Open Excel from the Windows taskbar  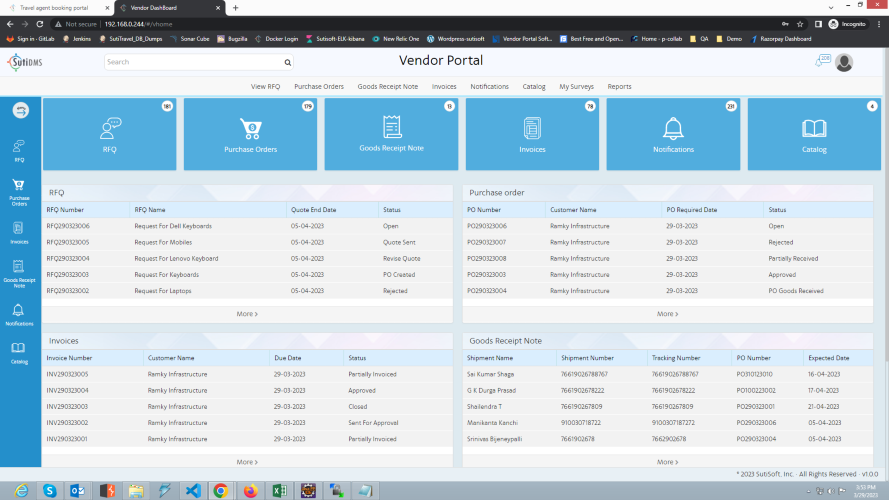[280, 490]
